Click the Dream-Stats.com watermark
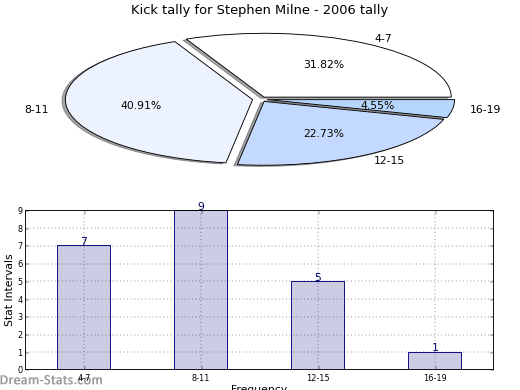This screenshot has width=520, height=390. tap(51, 380)
